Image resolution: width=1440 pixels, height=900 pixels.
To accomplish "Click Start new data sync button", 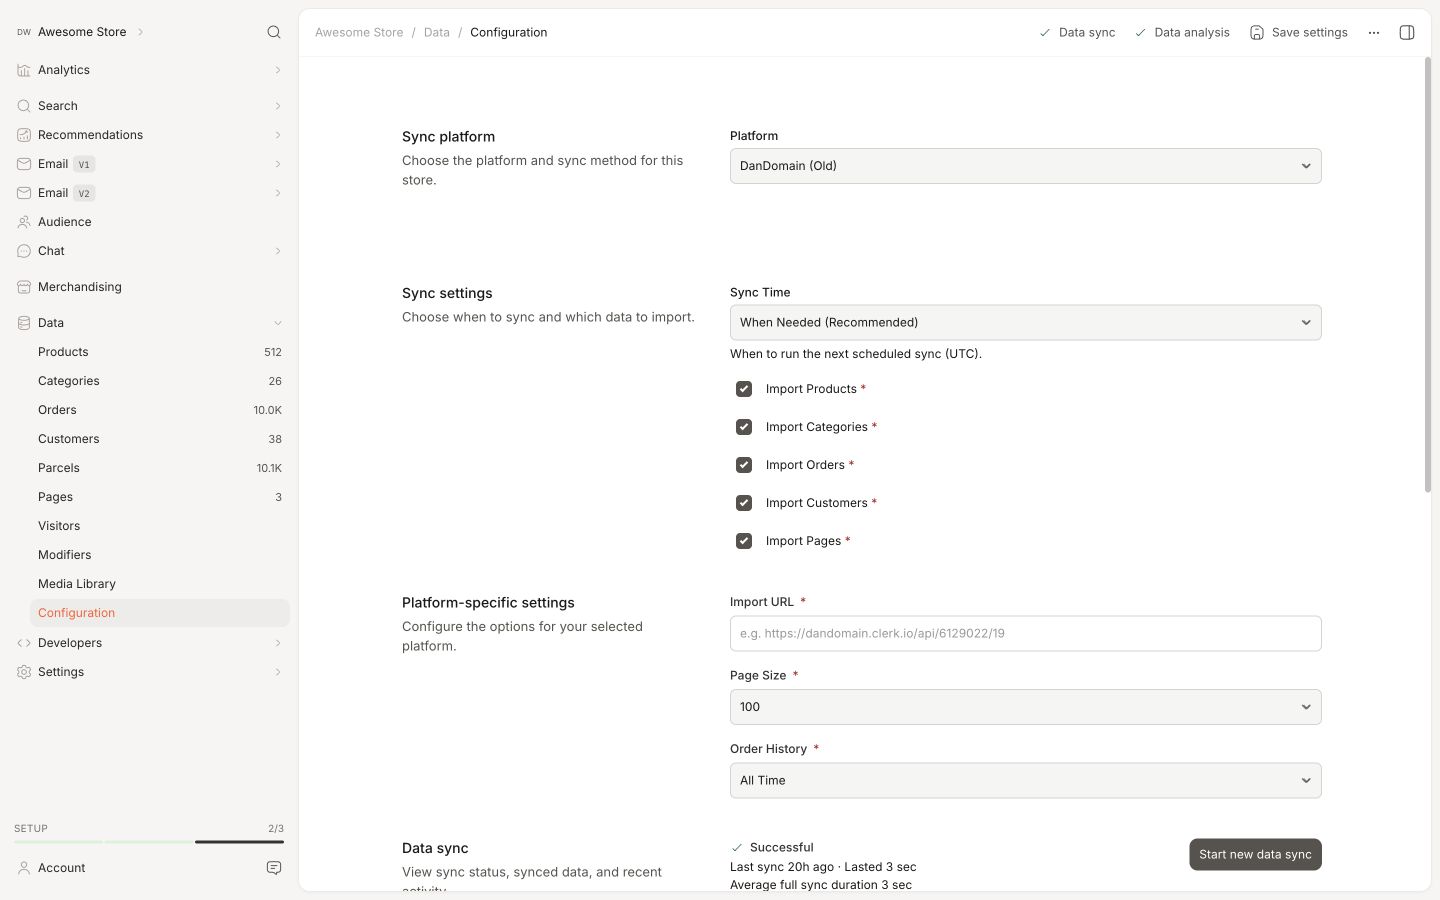I will 1255,855.
